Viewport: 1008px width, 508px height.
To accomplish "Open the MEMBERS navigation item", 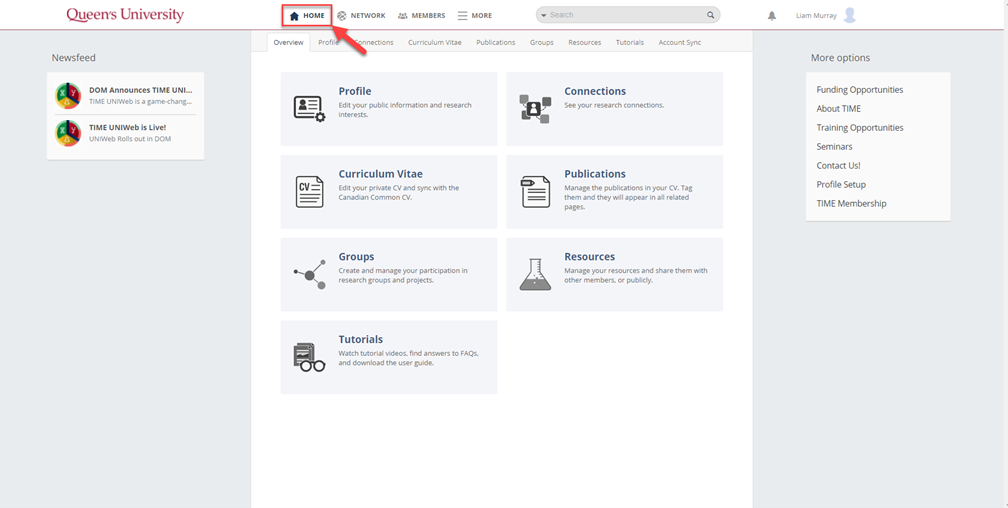I will coord(421,16).
